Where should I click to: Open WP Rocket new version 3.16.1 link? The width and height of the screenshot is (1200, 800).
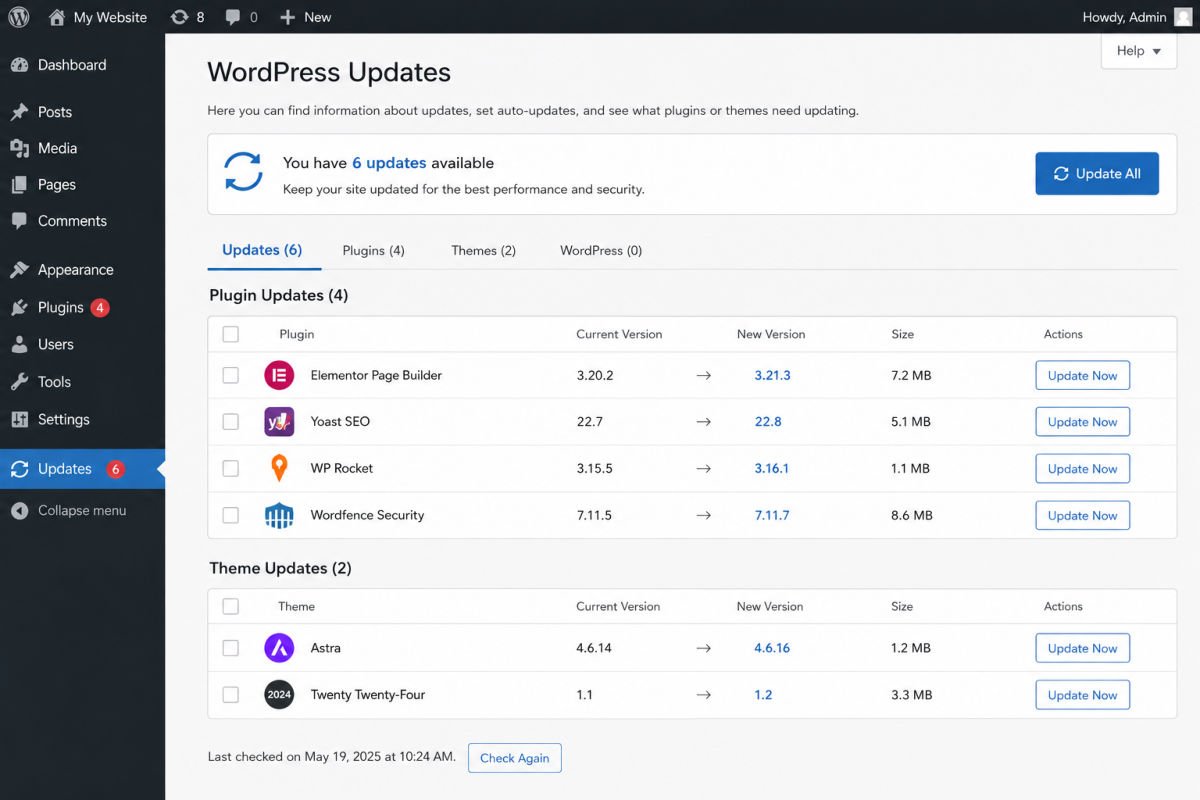[x=771, y=468]
